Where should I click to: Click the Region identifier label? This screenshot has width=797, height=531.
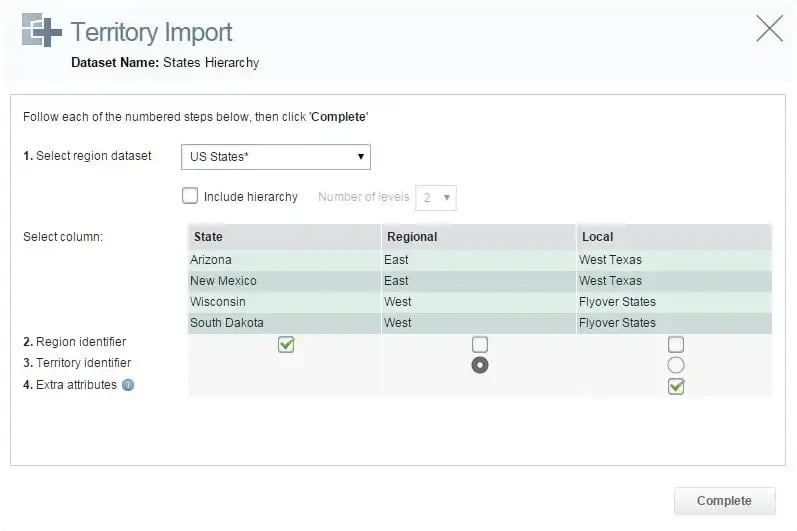pyautogui.click(x=75, y=342)
